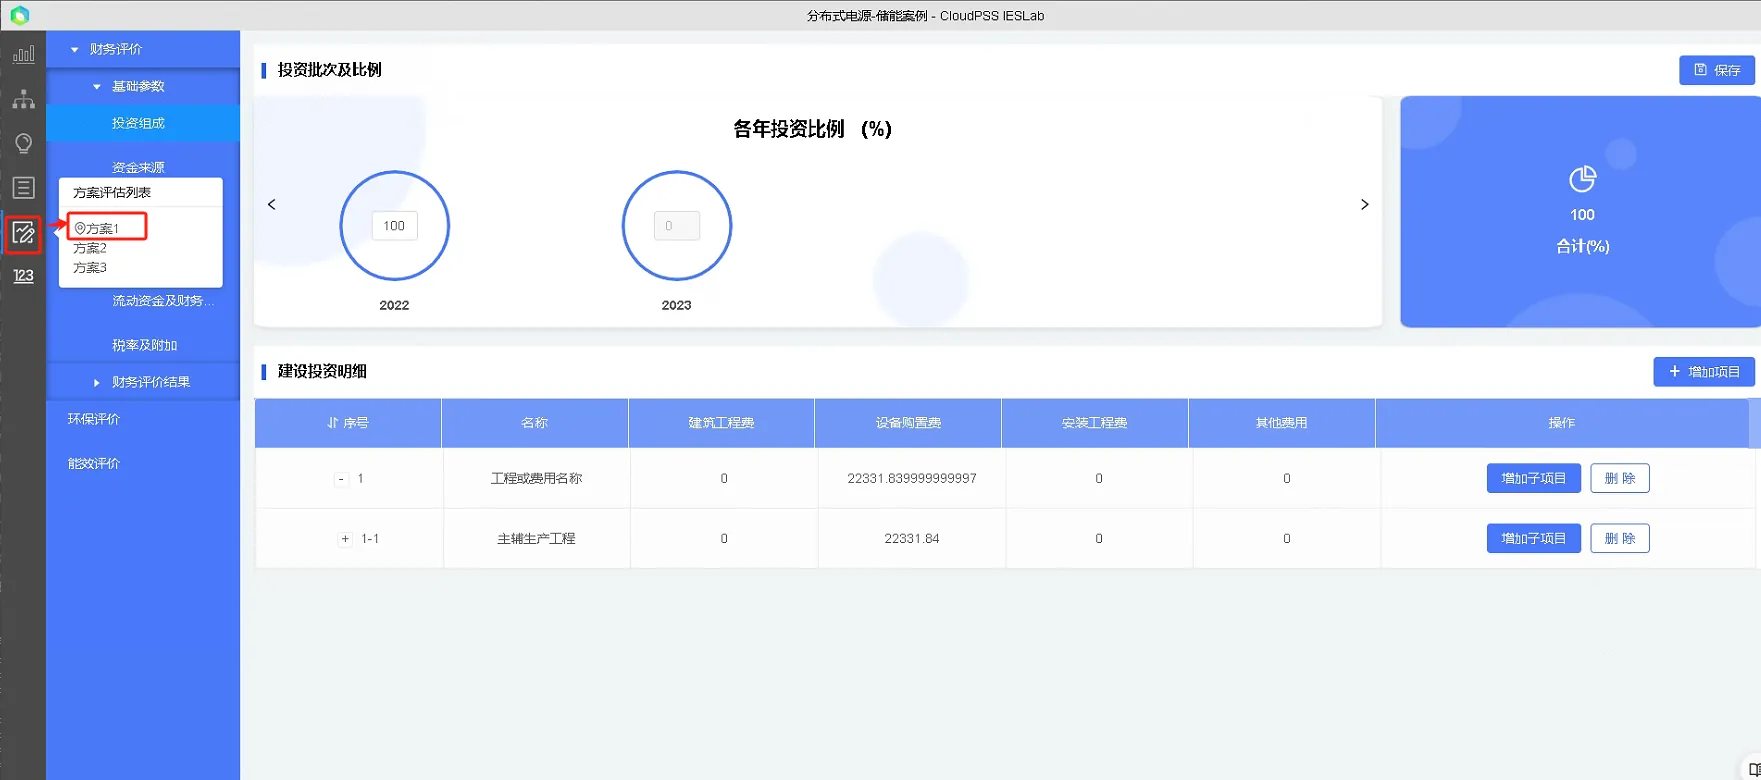Click the 2023 investment ratio field
The height and width of the screenshot is (780, 1761).
(676, 226)
